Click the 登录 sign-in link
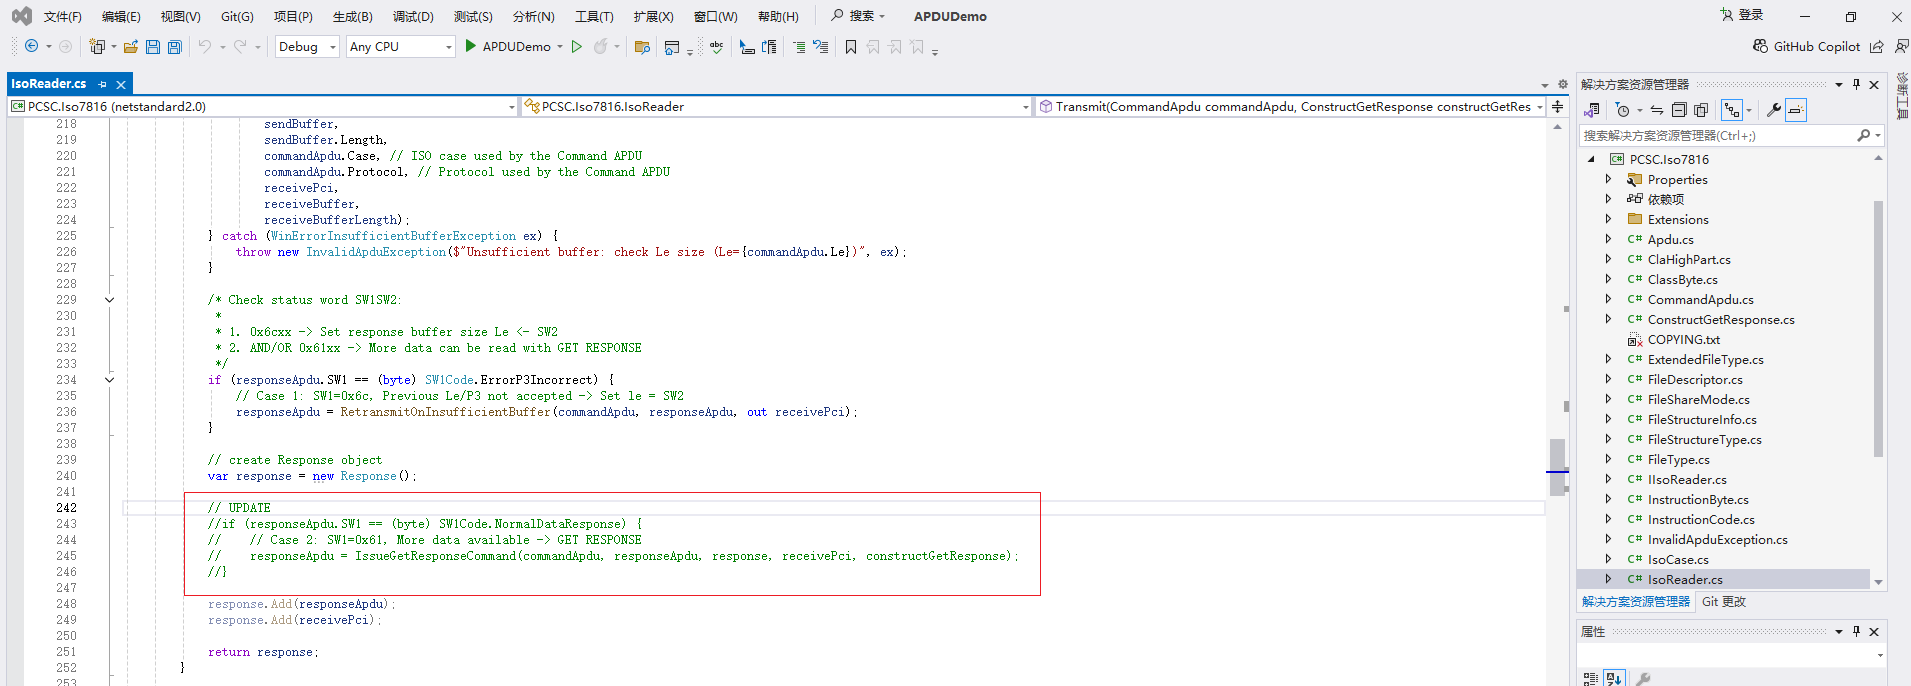This screenshot has width=1911, height=686. [1741, 15]
